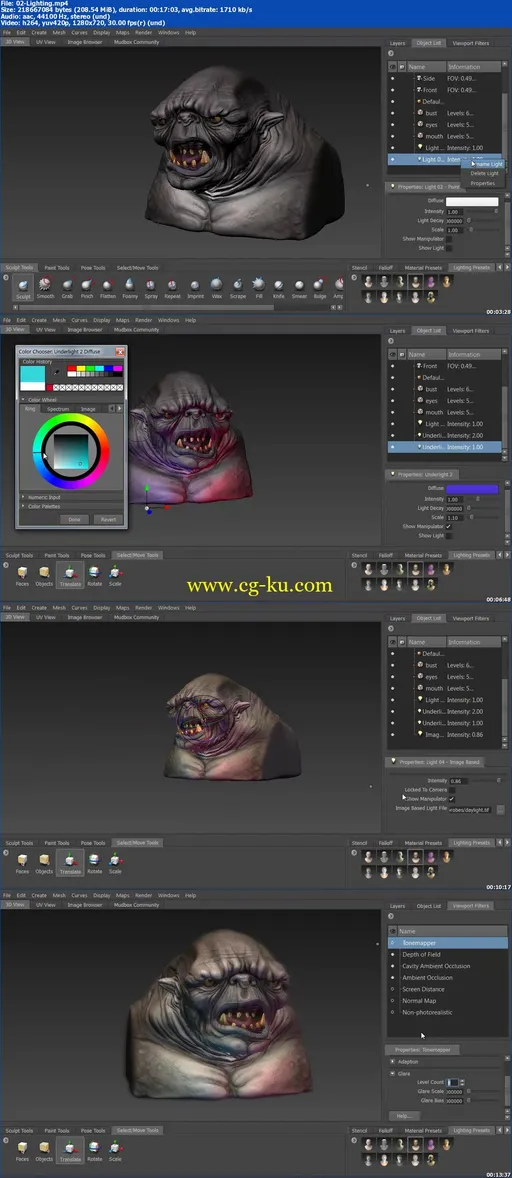Select the Side camera row in Object List
Image resolution: width=512 pixels, height=1178 pixels.
point(444,78)
